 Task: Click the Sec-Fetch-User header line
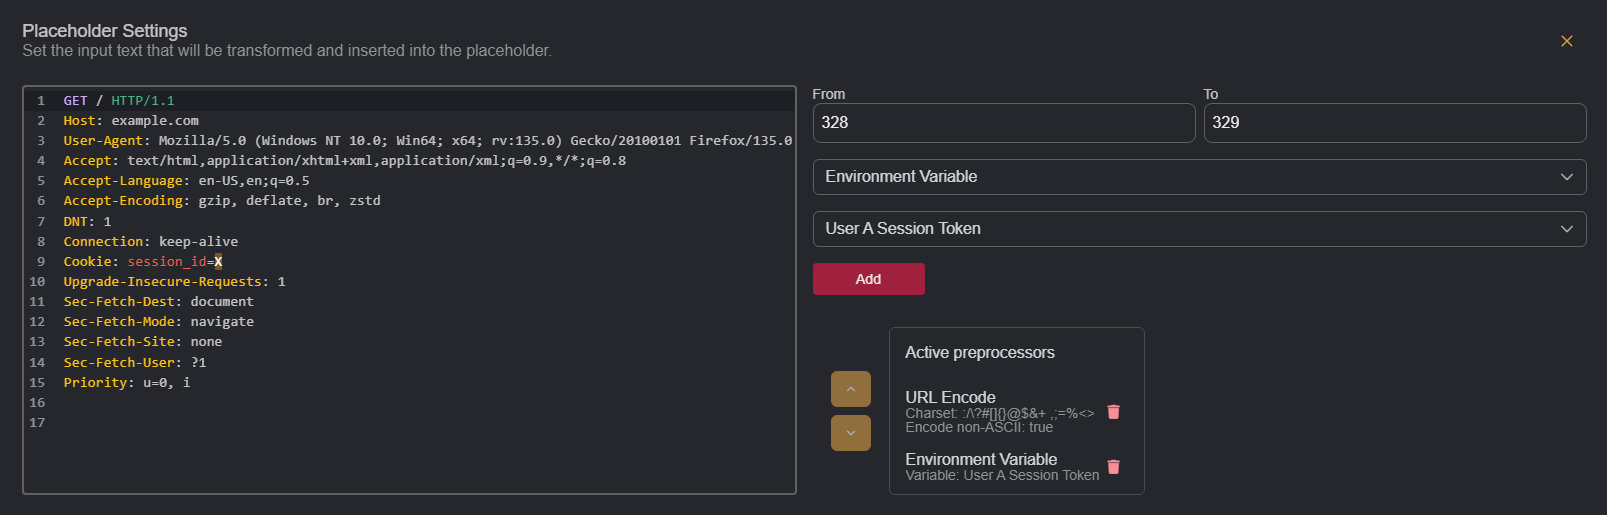[135, 363]
